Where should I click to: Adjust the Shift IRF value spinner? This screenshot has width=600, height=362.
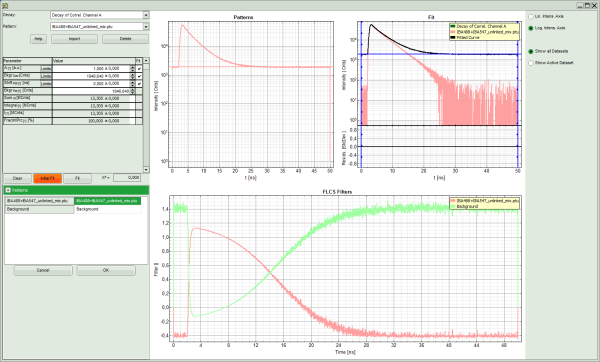[132, 83]
